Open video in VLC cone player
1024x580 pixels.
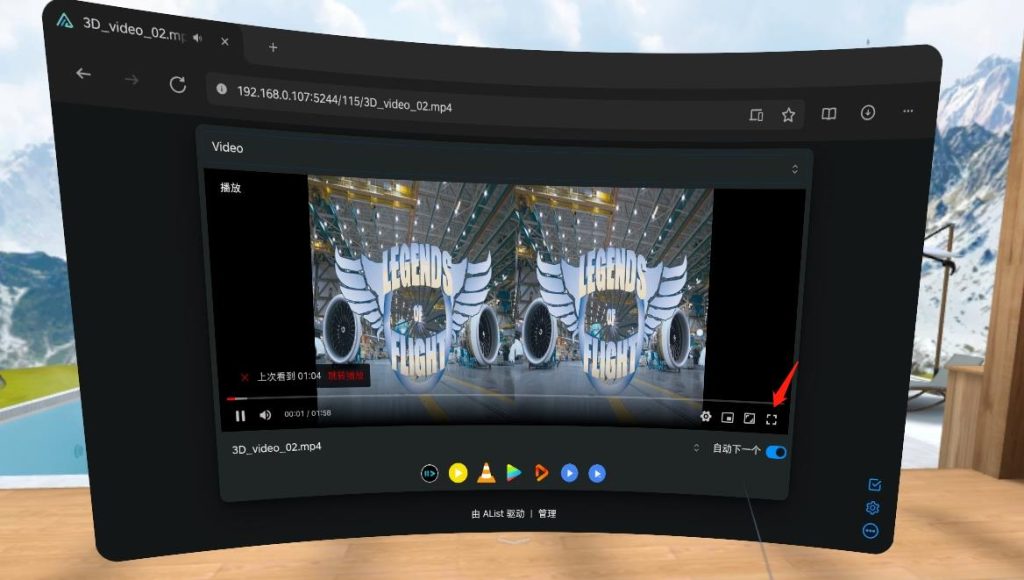click(486, 472)
